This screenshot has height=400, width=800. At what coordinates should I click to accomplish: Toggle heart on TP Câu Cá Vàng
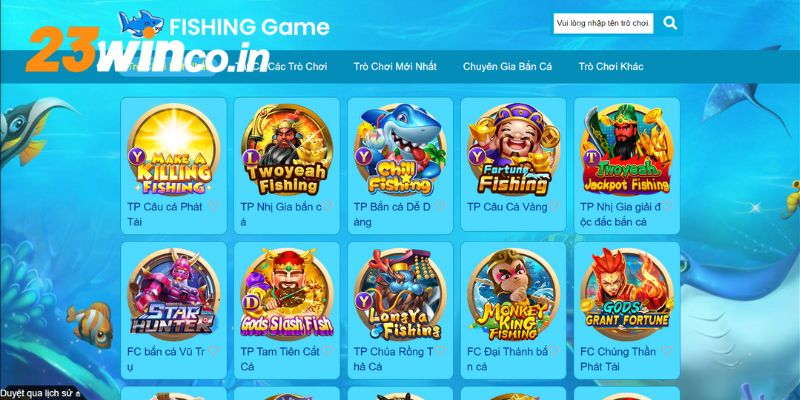point(554,206)
